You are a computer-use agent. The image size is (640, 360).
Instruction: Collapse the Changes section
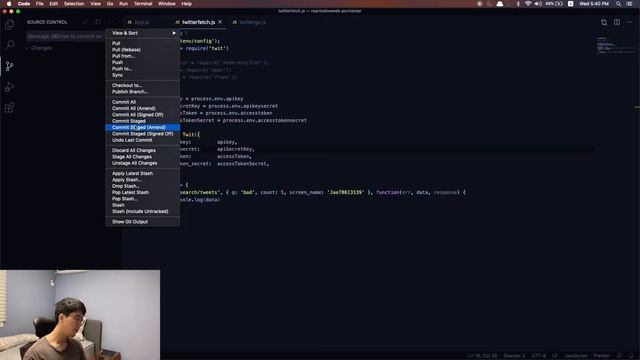[39, 48]
